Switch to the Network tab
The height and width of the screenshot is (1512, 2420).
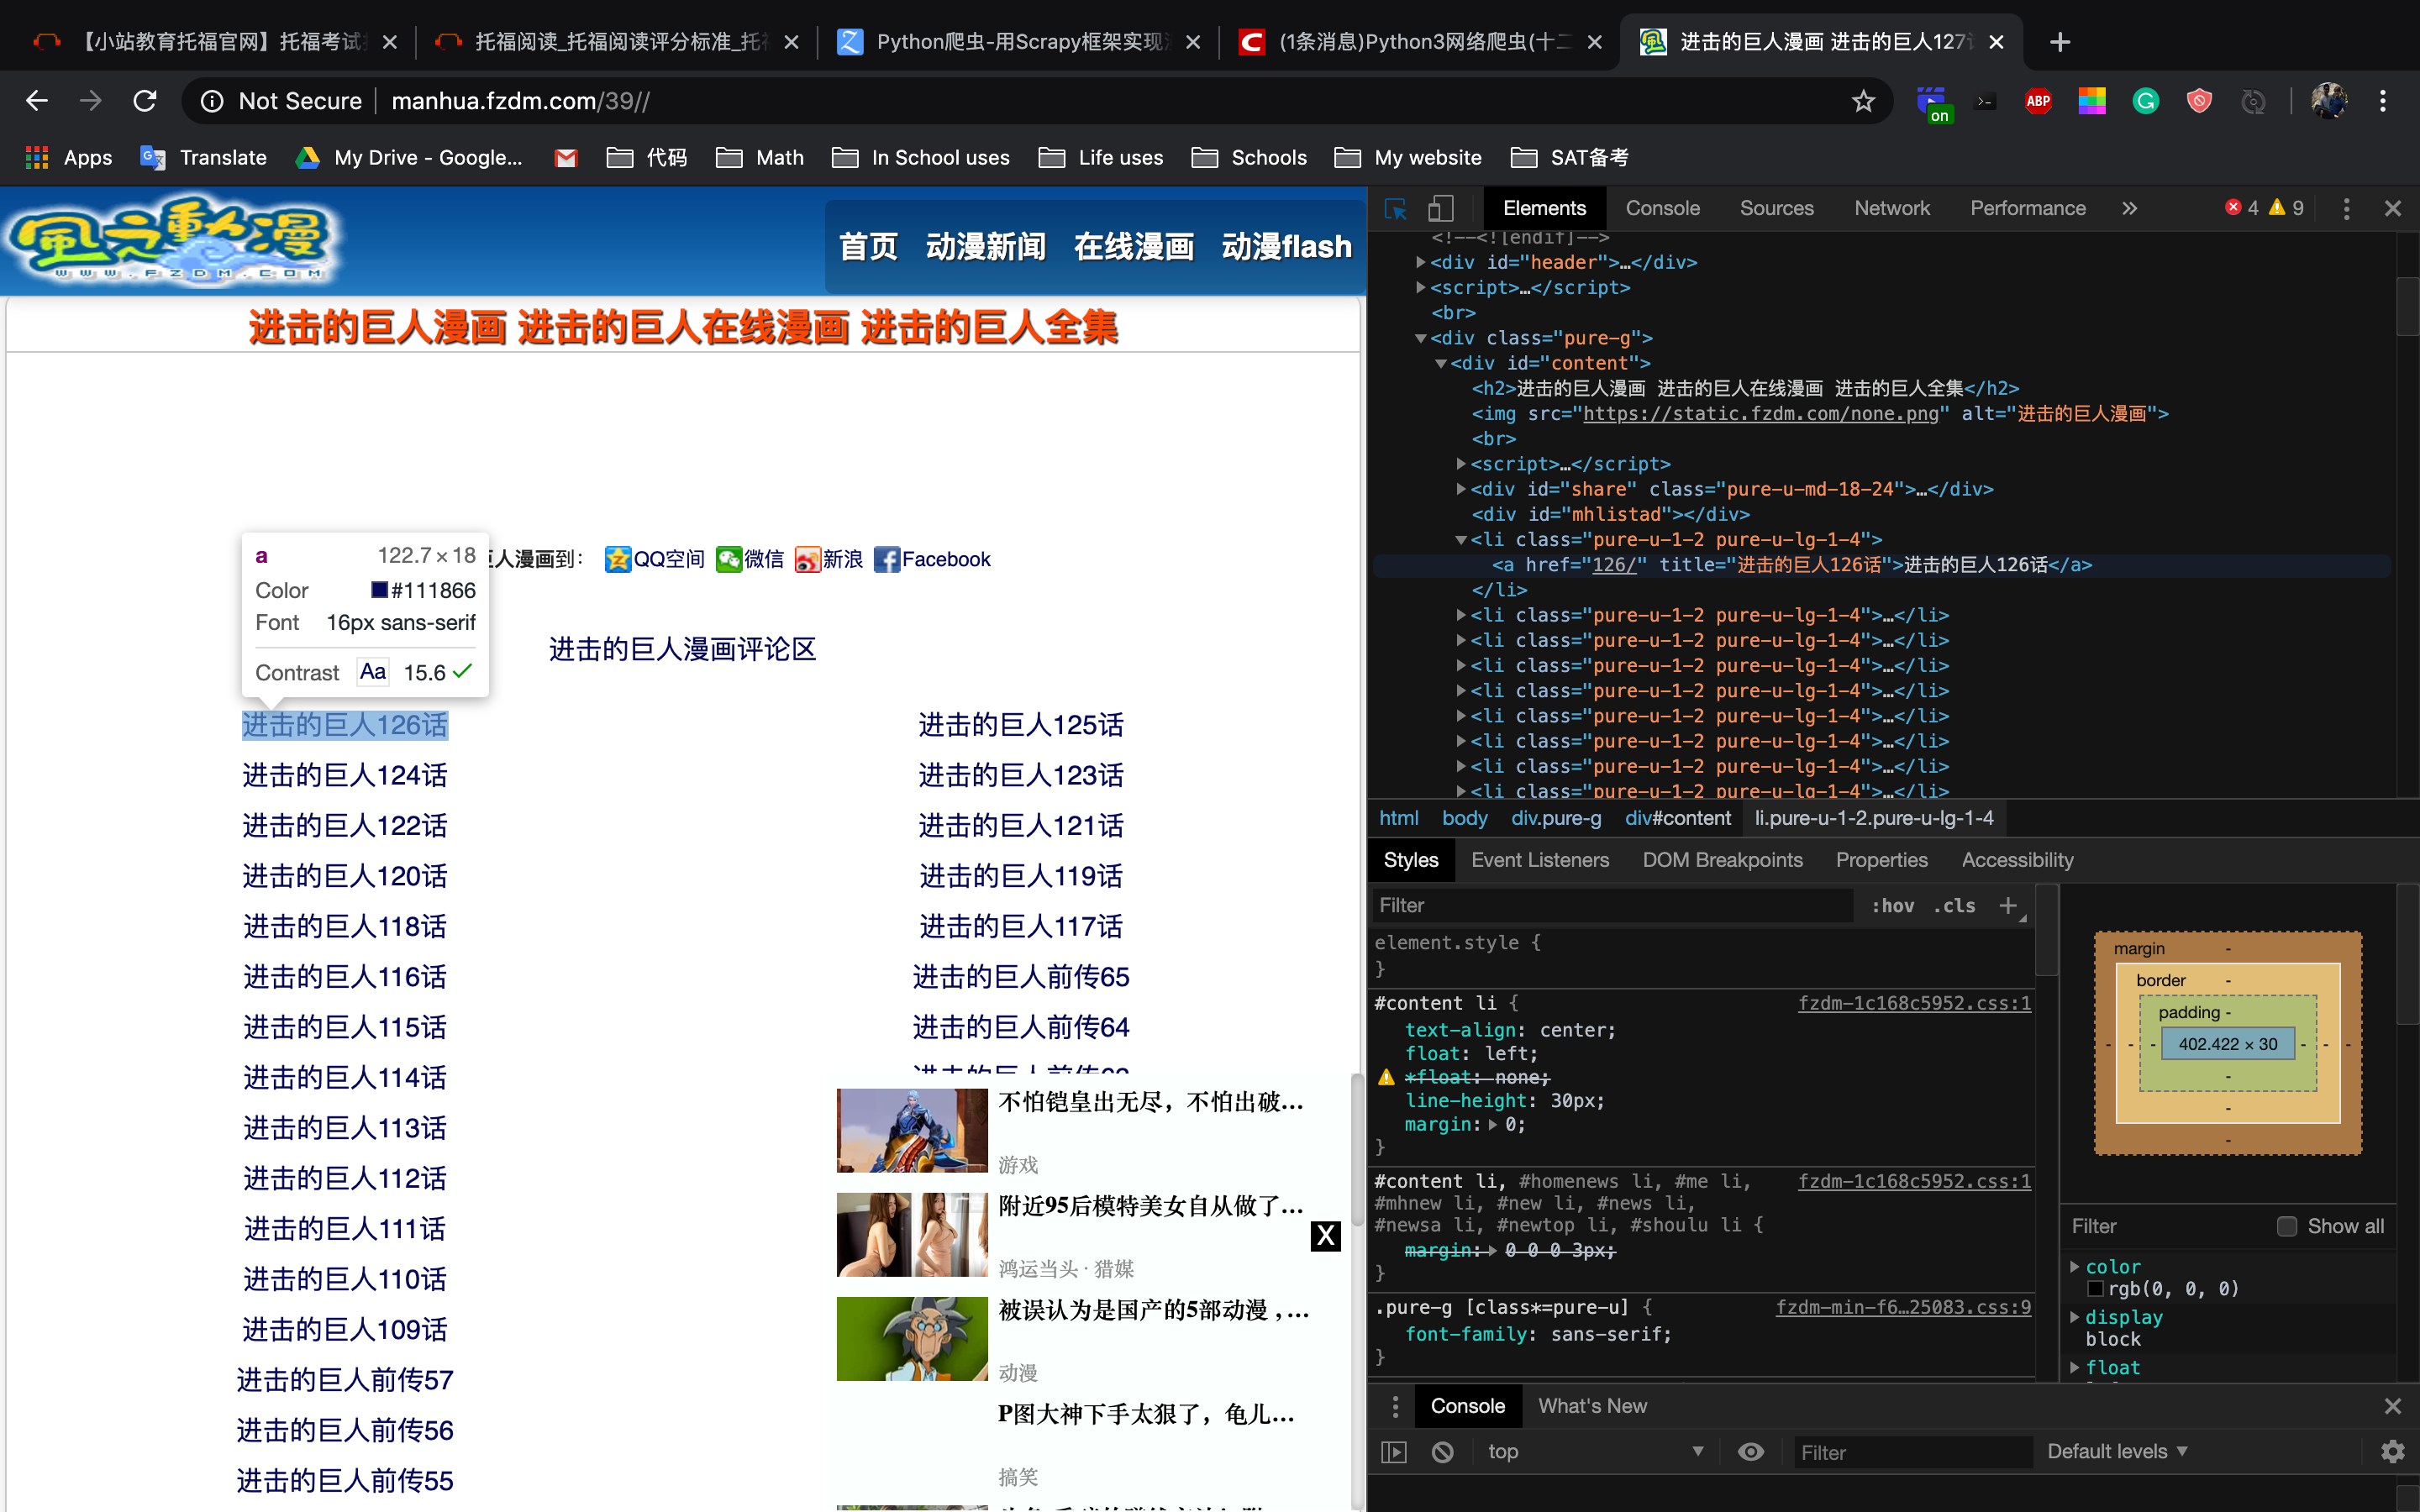coord(1892,208)
